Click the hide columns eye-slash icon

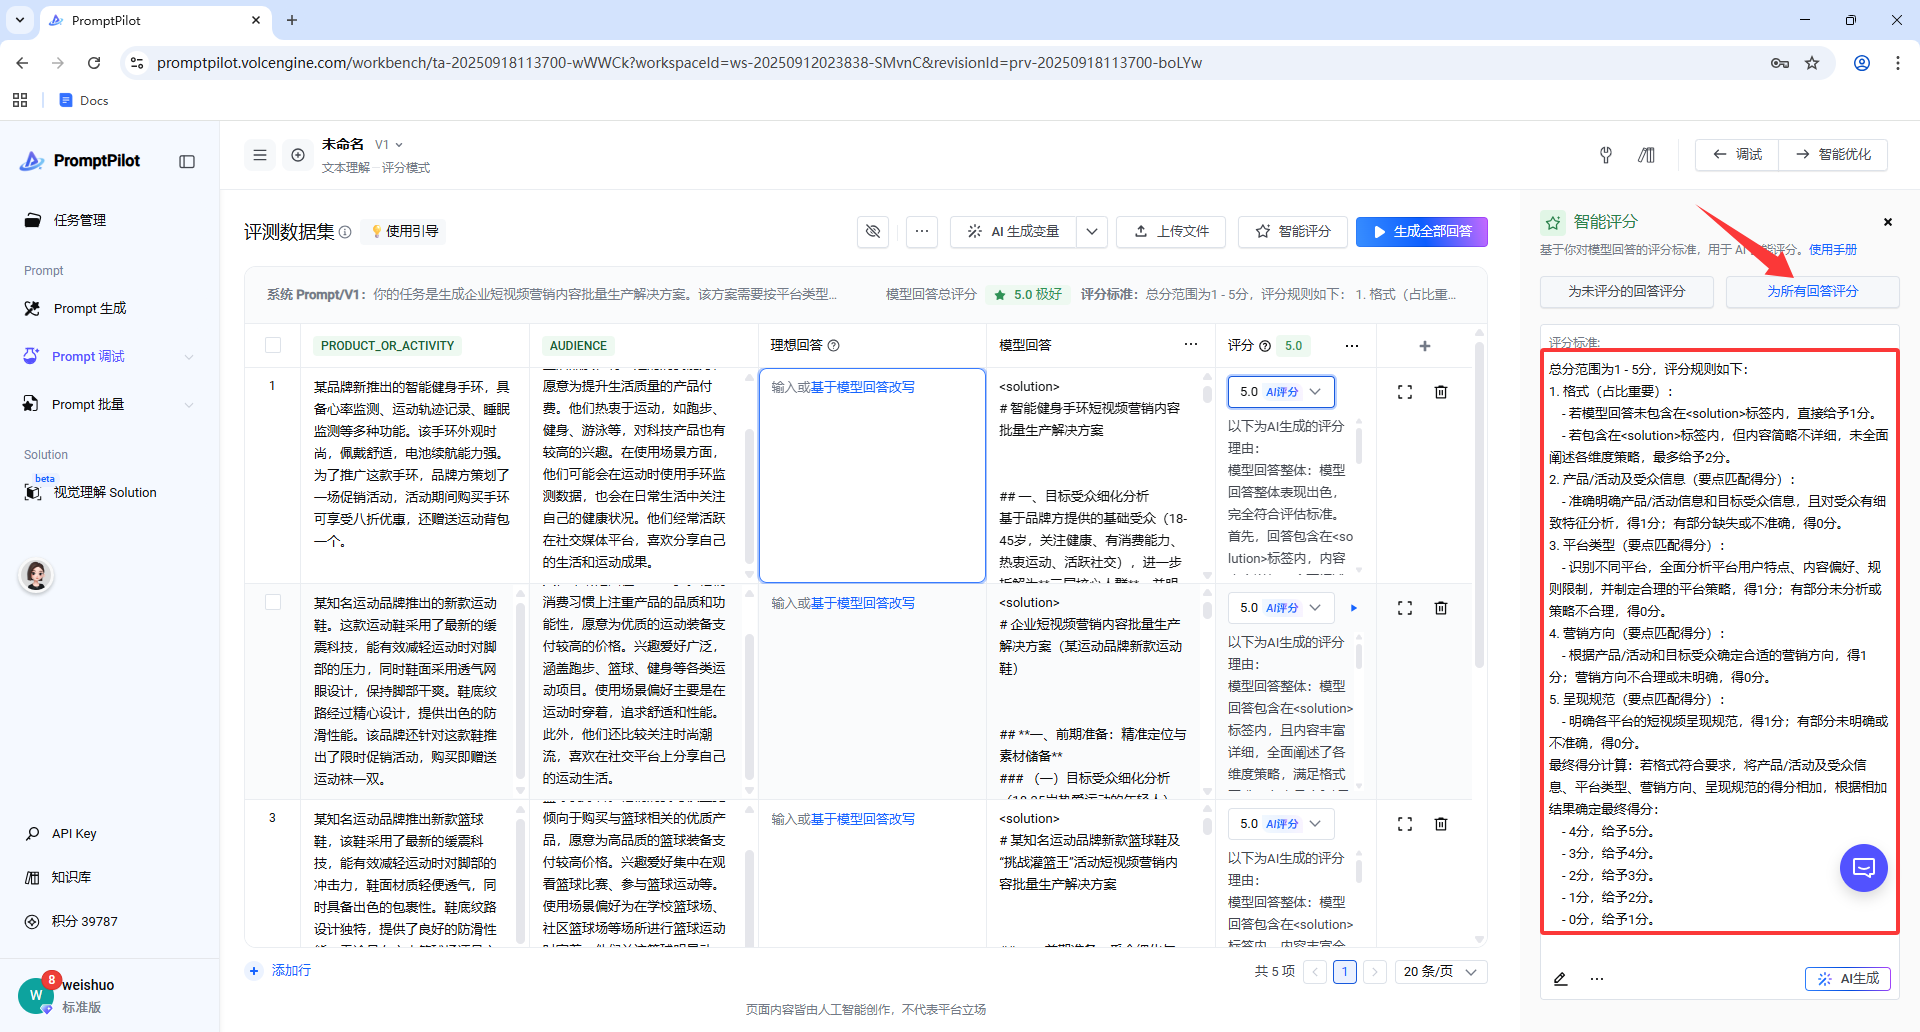click(873, 231)
